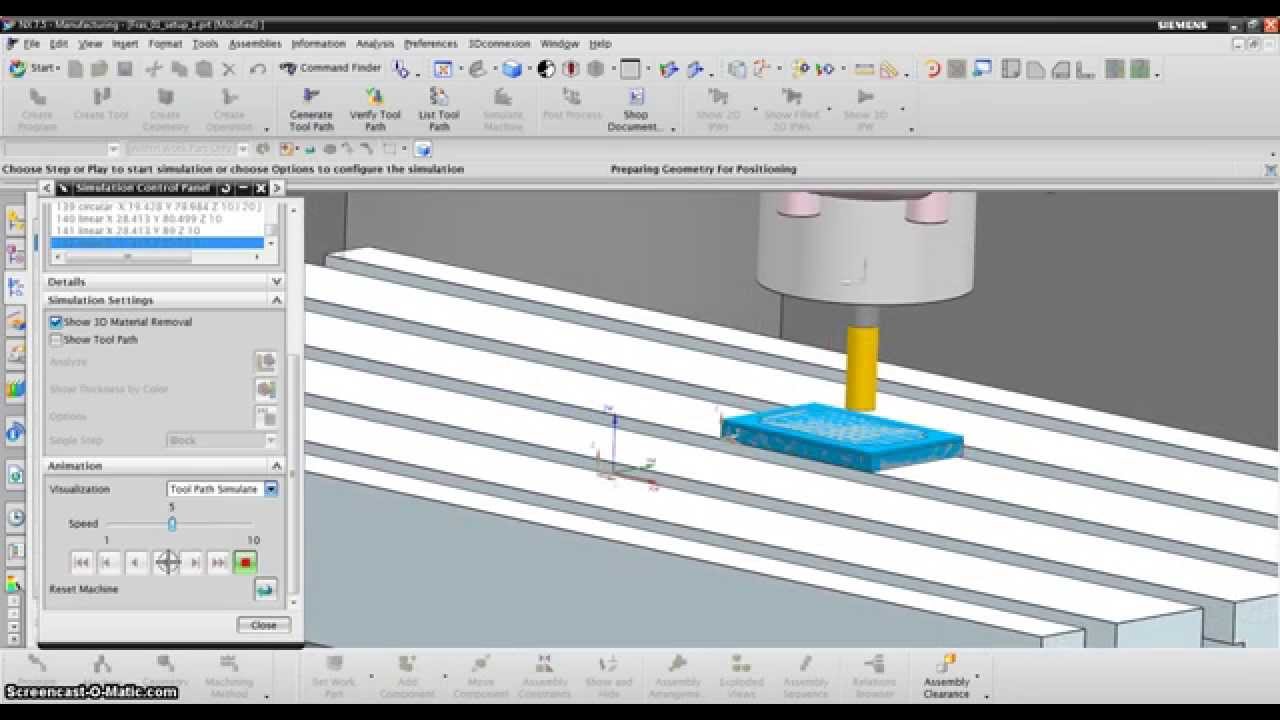Click the measure angle triangle ruler icon

click(x=889, y=69)
